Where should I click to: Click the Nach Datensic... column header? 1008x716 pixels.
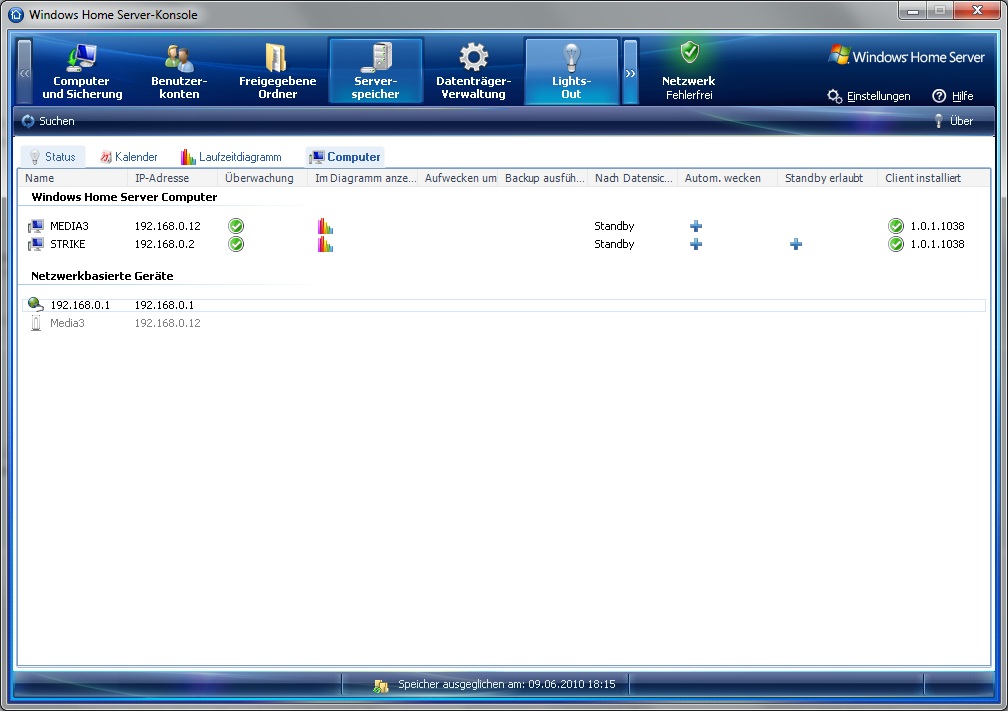coord(633,178)
